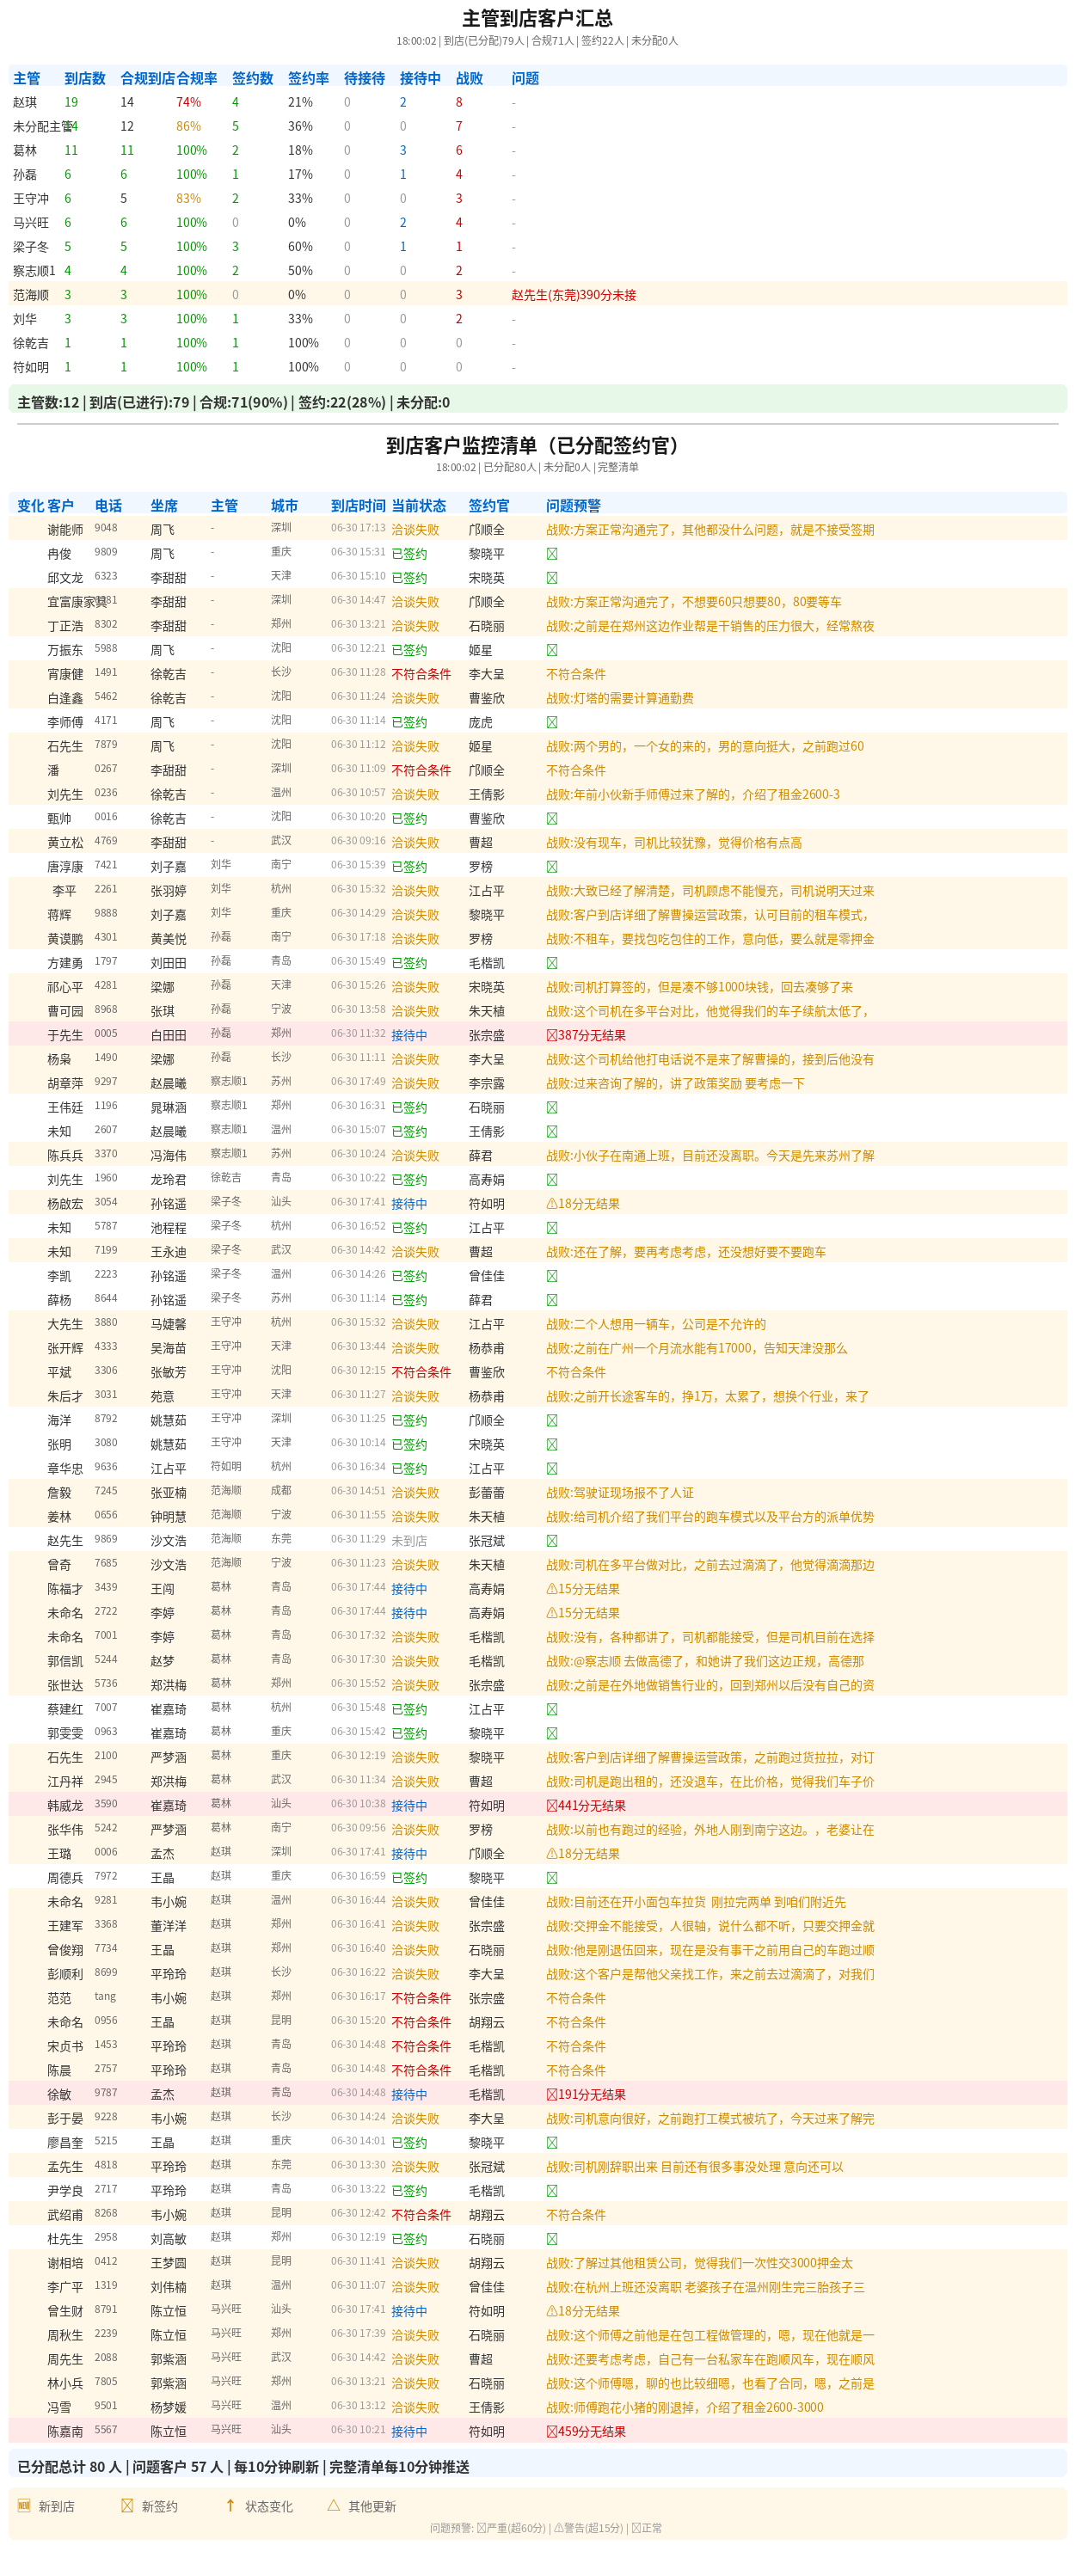
Task: Click the status box icon in 方建勇's row
Action: [552, 963]
